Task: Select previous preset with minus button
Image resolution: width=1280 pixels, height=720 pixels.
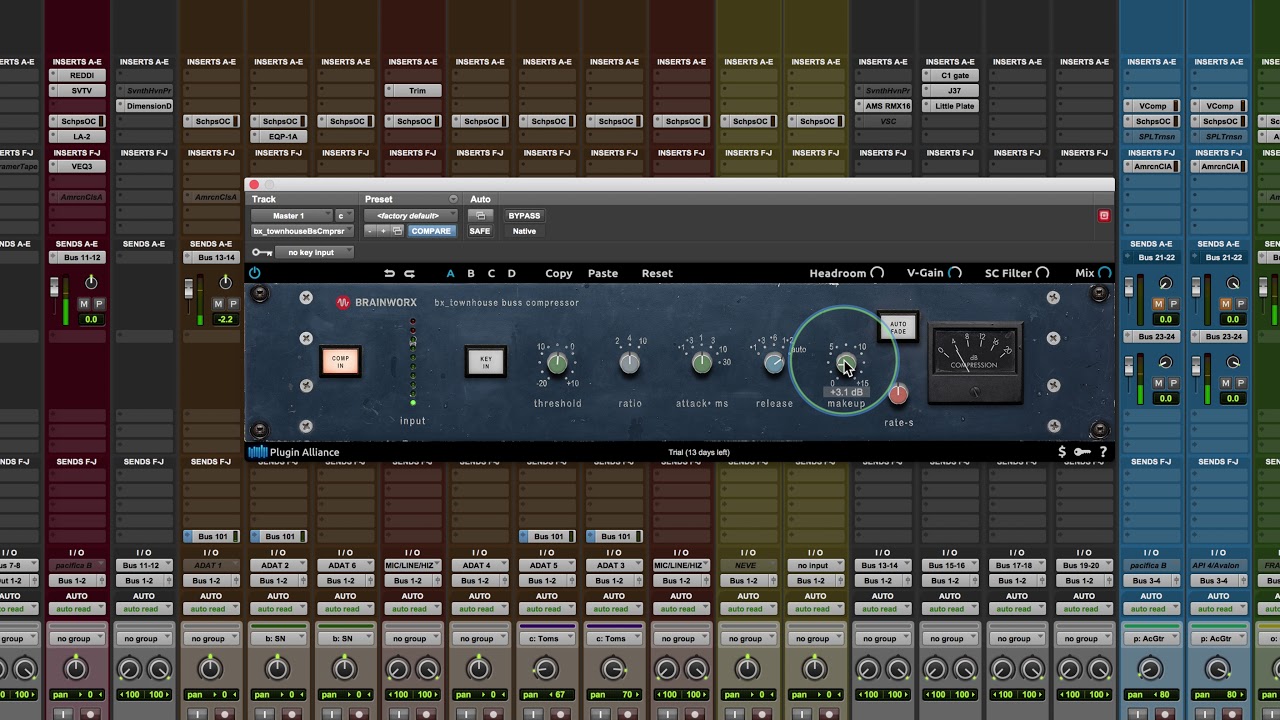Action: coord(370,231)
